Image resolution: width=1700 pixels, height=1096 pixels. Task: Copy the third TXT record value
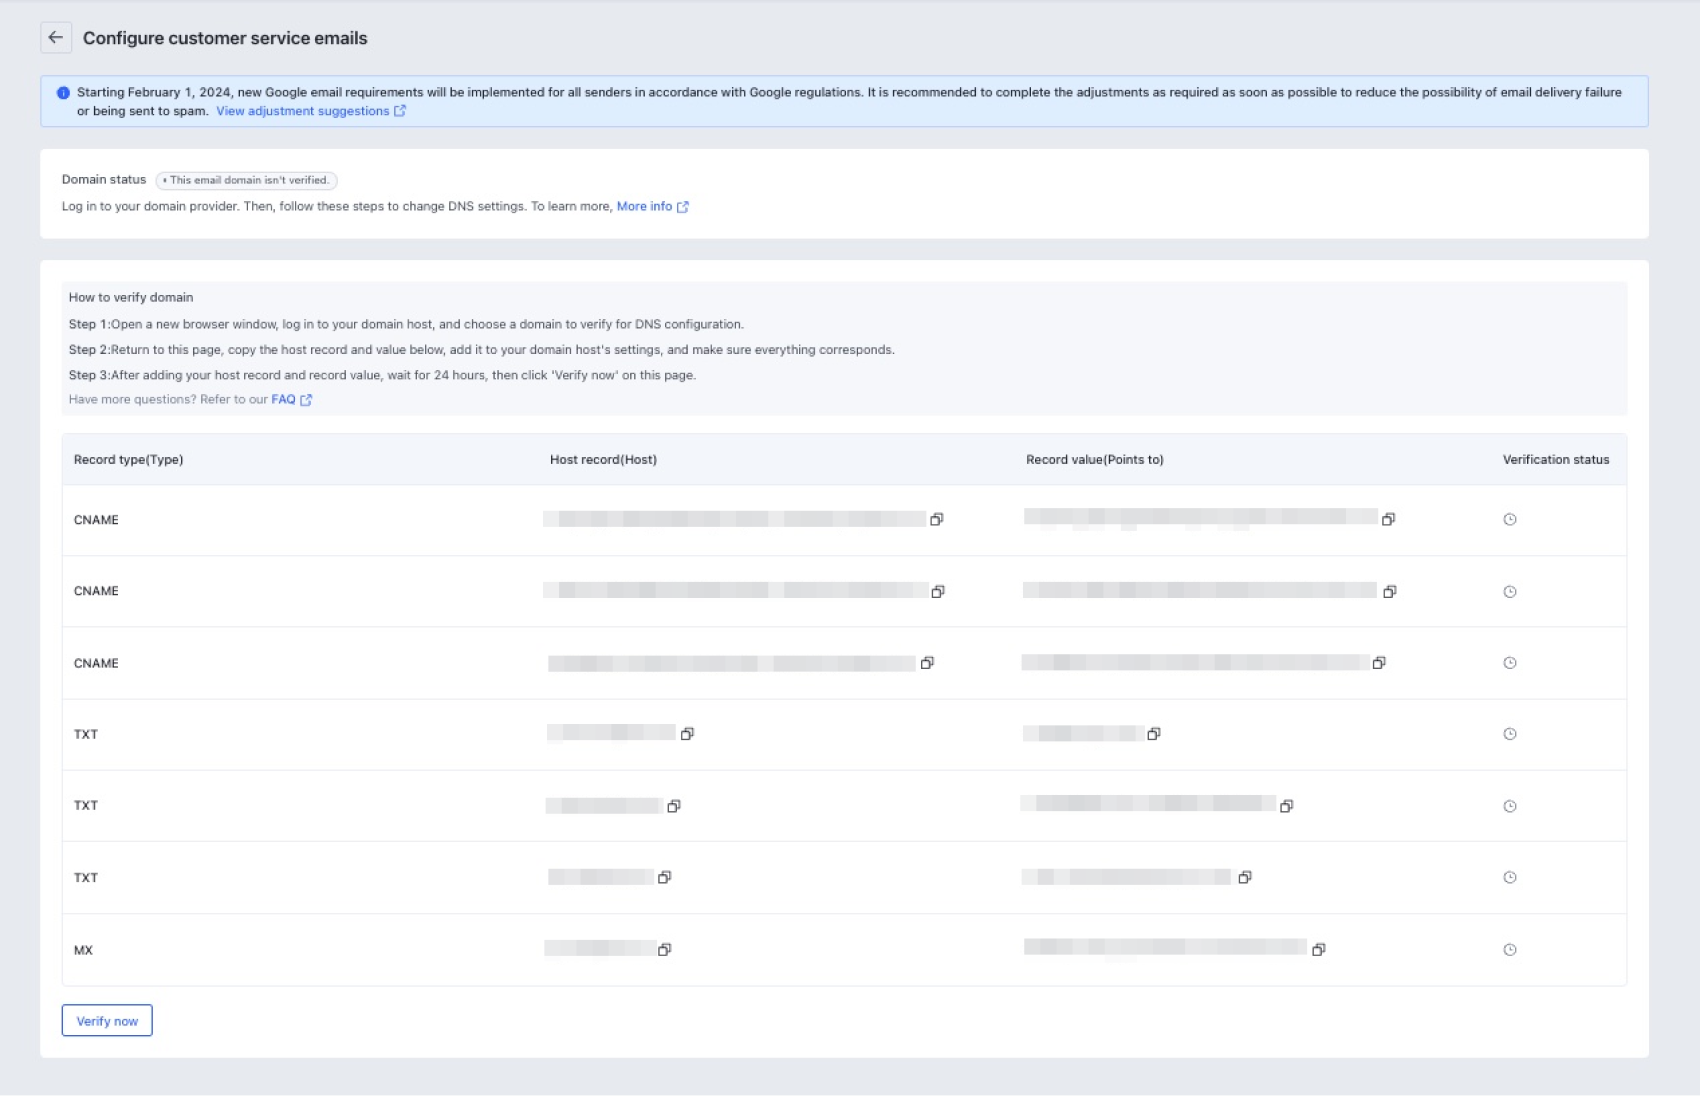[1244, 877]
